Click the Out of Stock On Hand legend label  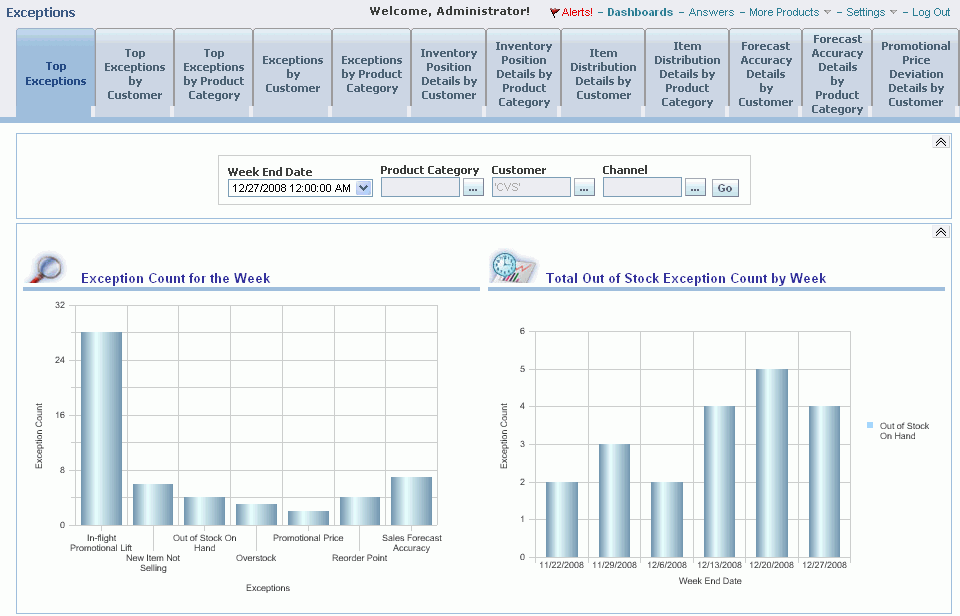904,430
